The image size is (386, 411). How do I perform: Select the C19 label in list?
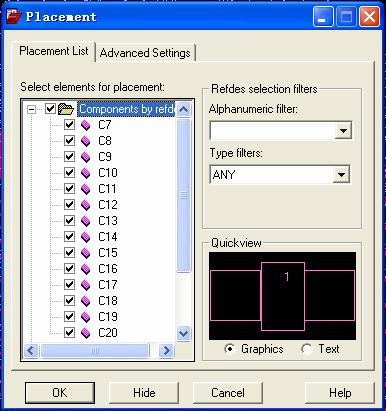[x=108, y=317]
